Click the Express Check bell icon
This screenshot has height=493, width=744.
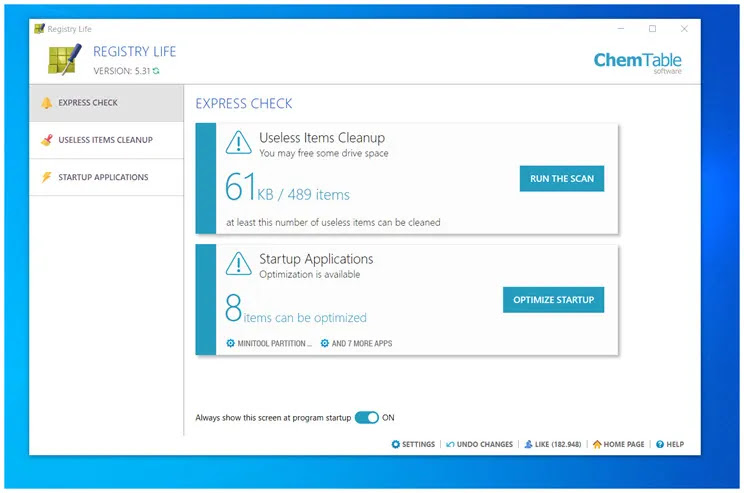point(46,102)
